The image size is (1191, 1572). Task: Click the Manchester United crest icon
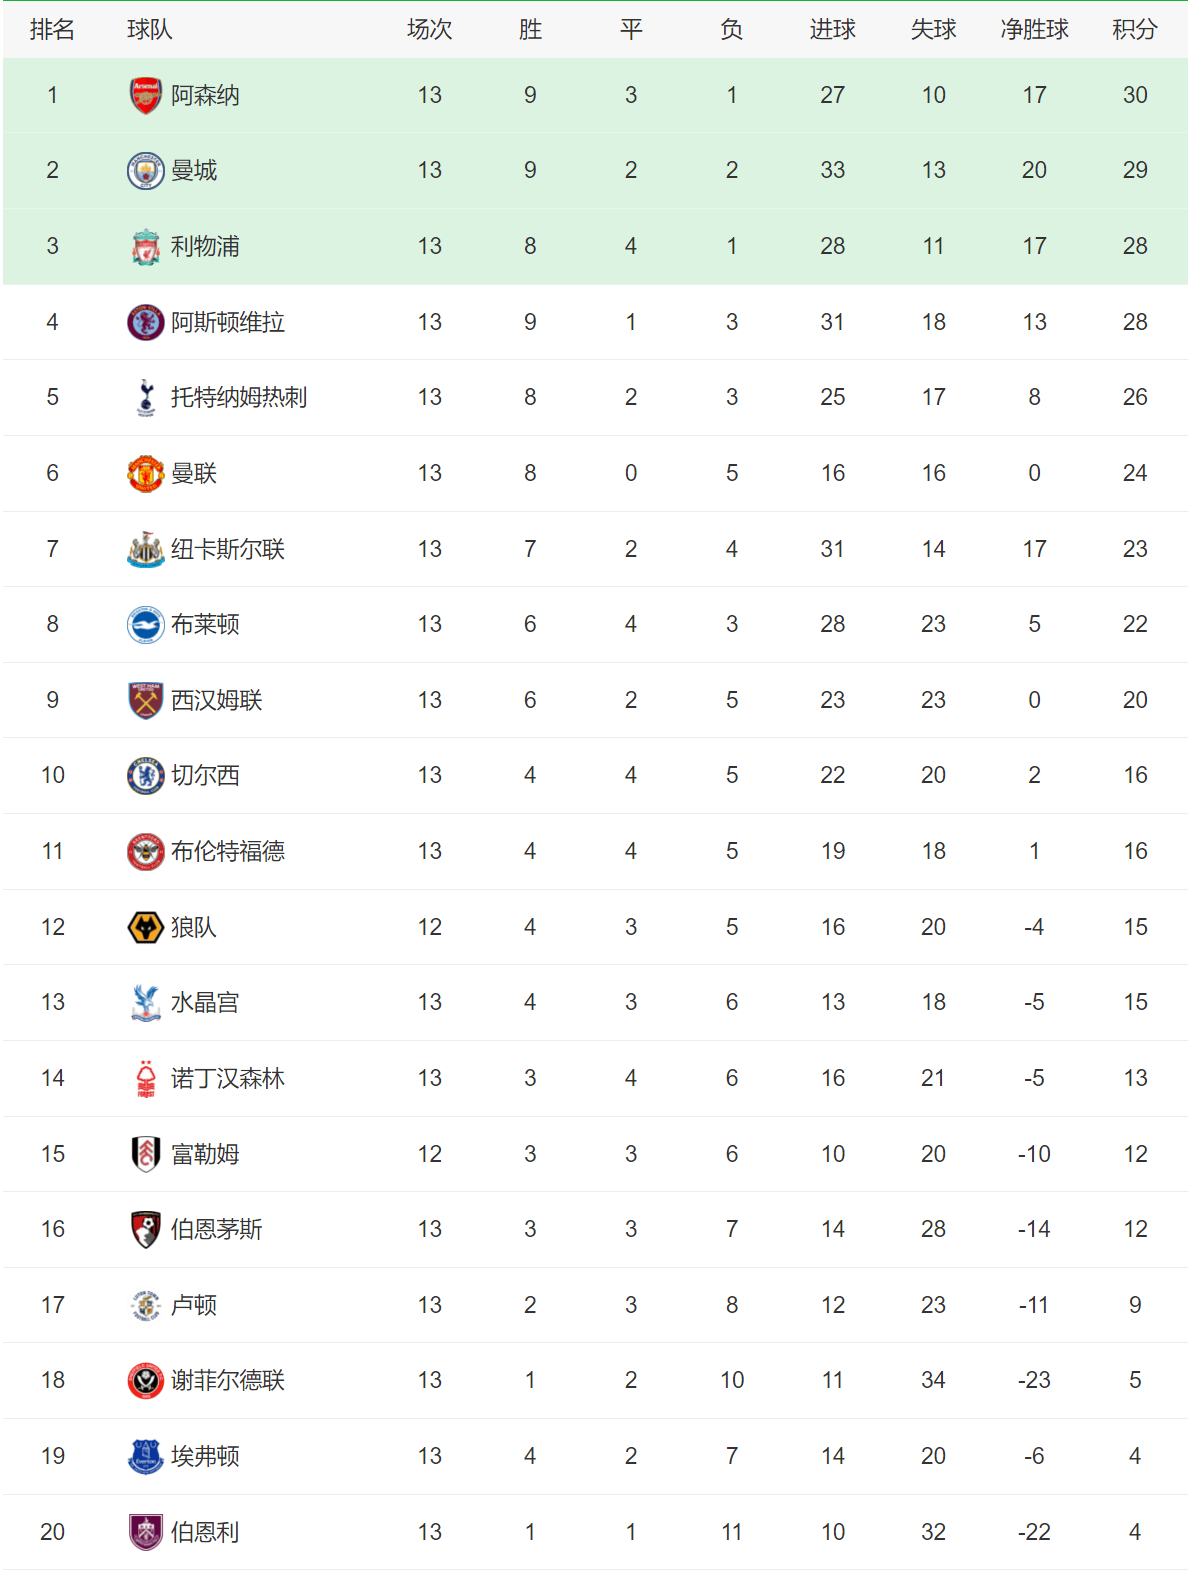click(x=146, y=474)
